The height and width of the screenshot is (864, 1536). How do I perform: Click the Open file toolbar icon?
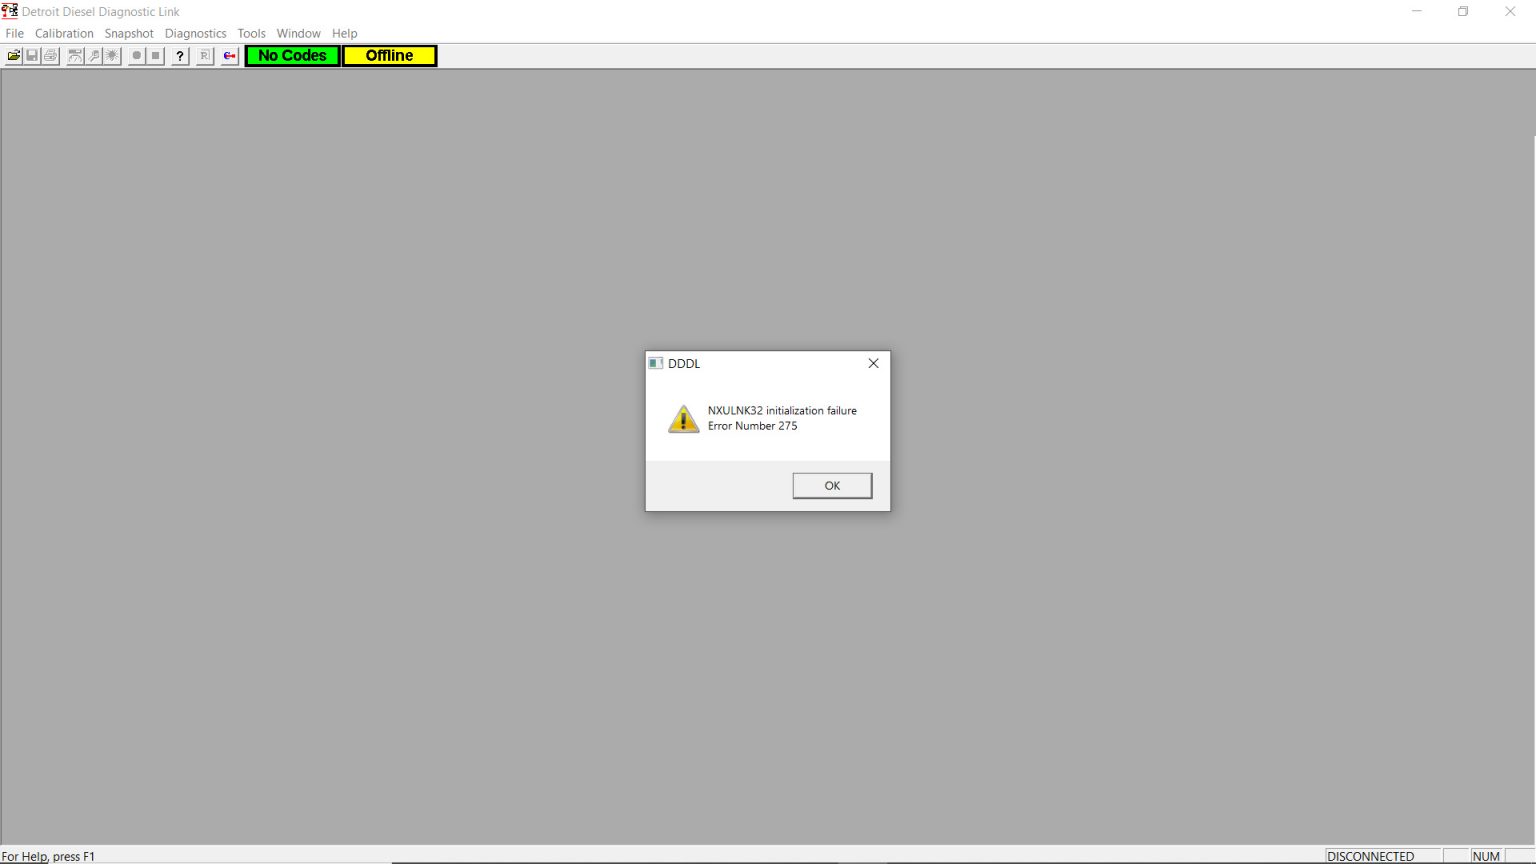tap(14, 56)
